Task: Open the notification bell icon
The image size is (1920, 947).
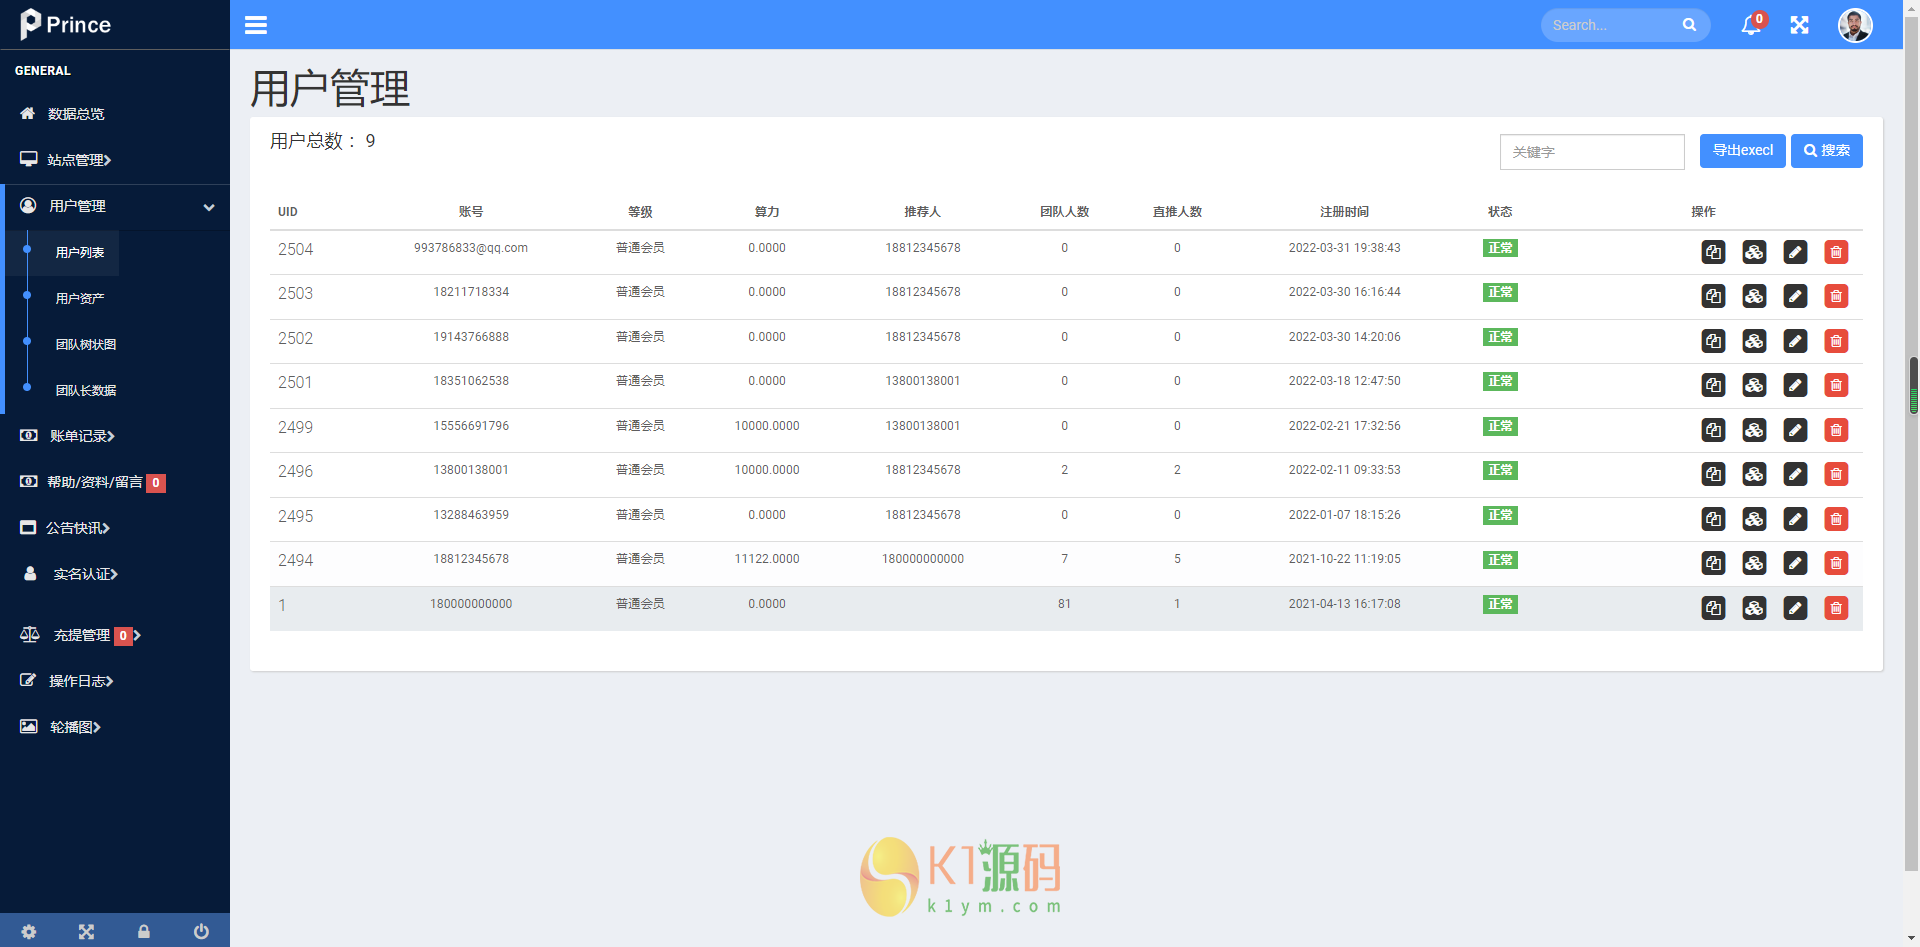Action: (1750, 25)
